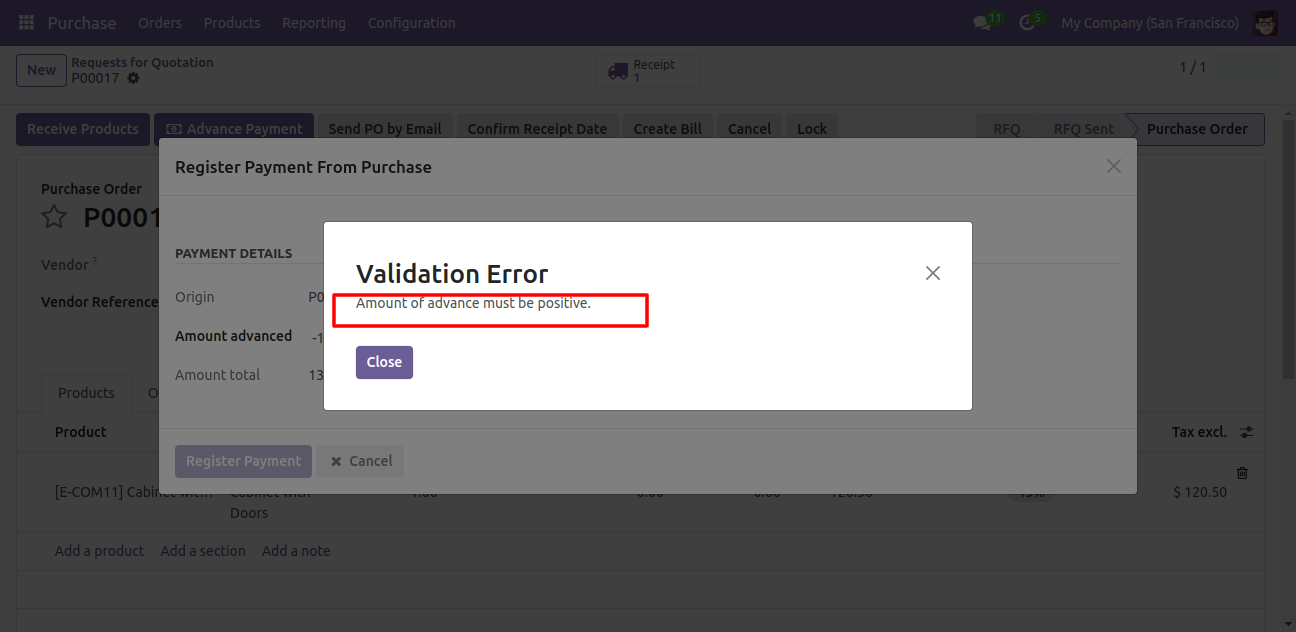Close the Validation Error dialog with X

(933, 273)
